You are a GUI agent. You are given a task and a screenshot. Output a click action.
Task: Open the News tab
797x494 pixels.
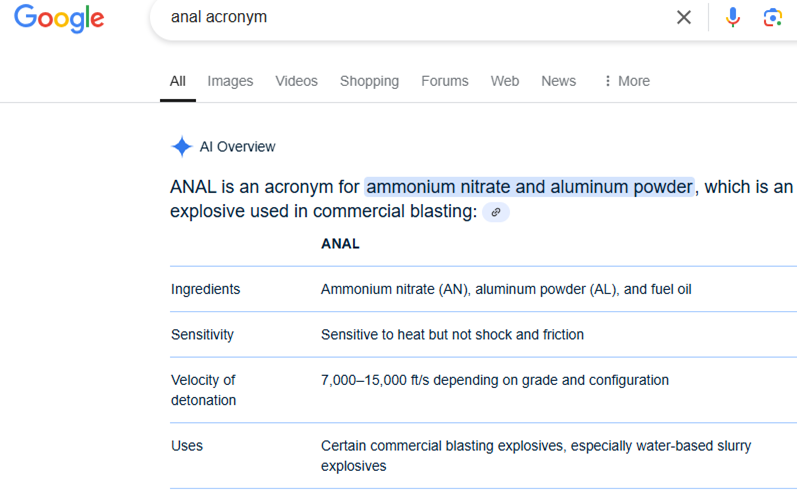point(558,81)
